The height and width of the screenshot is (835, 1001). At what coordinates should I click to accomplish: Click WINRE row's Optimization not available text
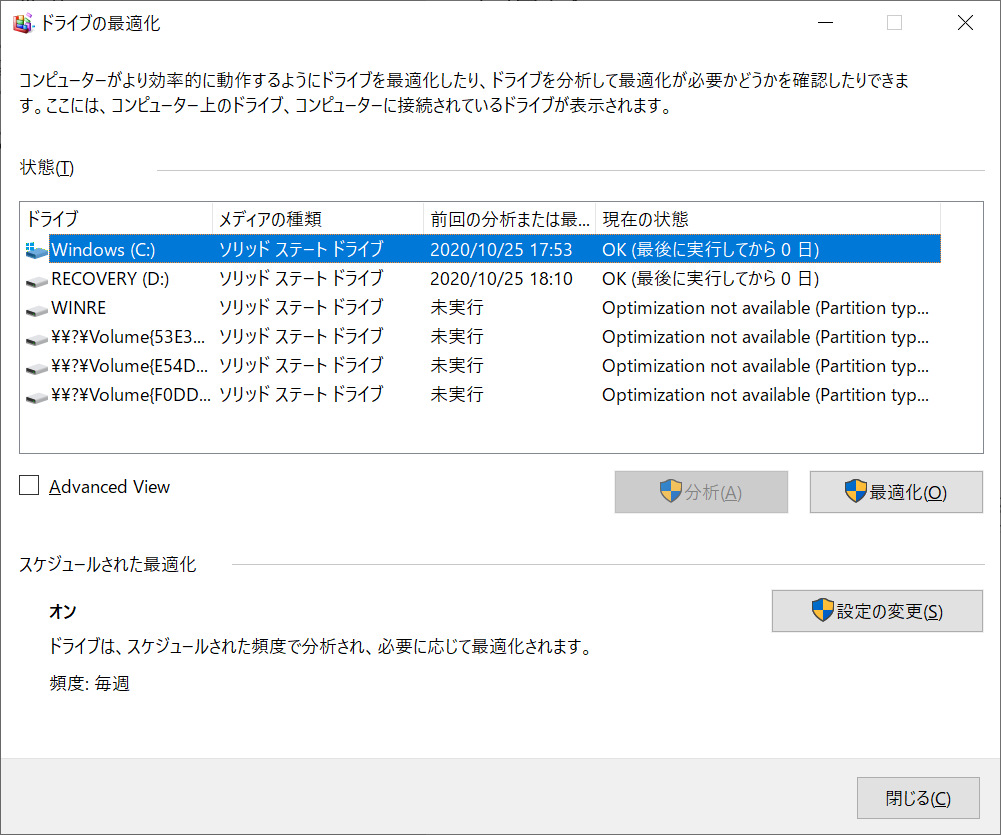click(x=765, y=308)
